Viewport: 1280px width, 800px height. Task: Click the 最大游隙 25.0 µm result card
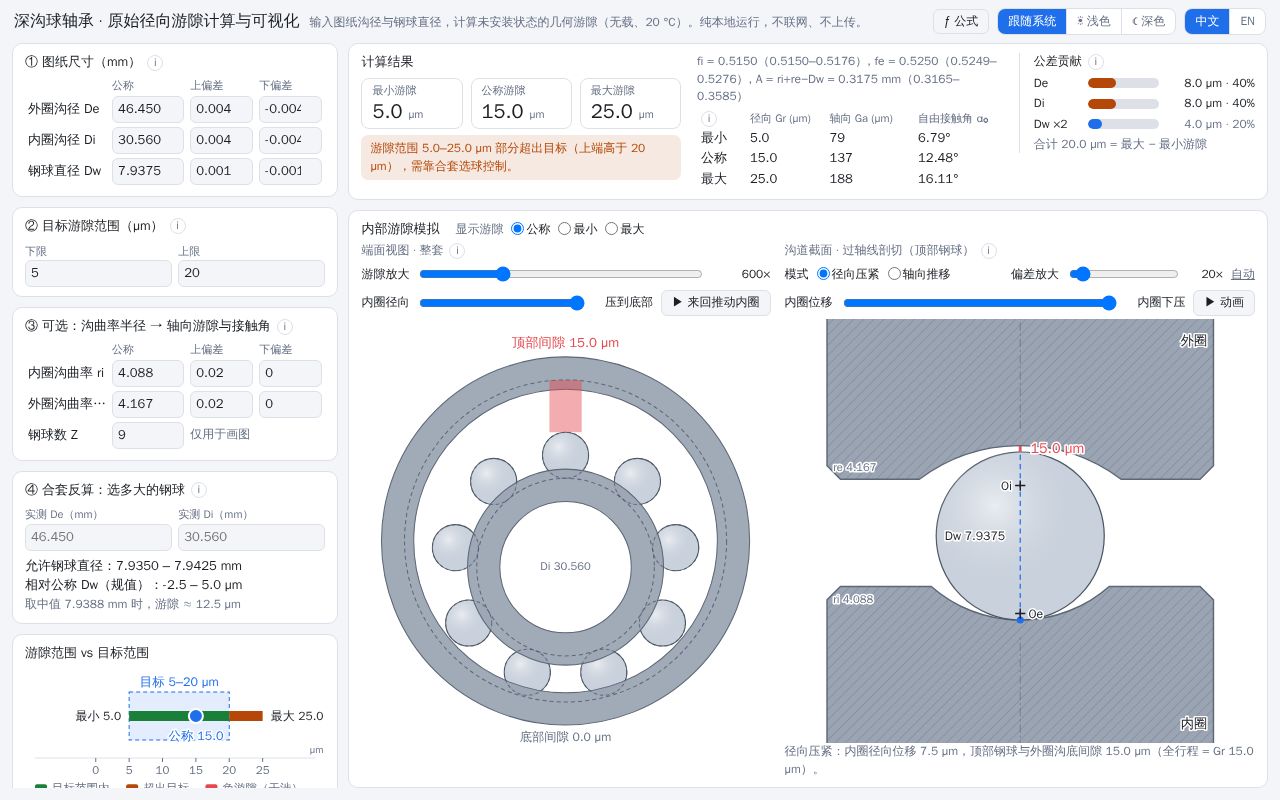tap(630, 104)
